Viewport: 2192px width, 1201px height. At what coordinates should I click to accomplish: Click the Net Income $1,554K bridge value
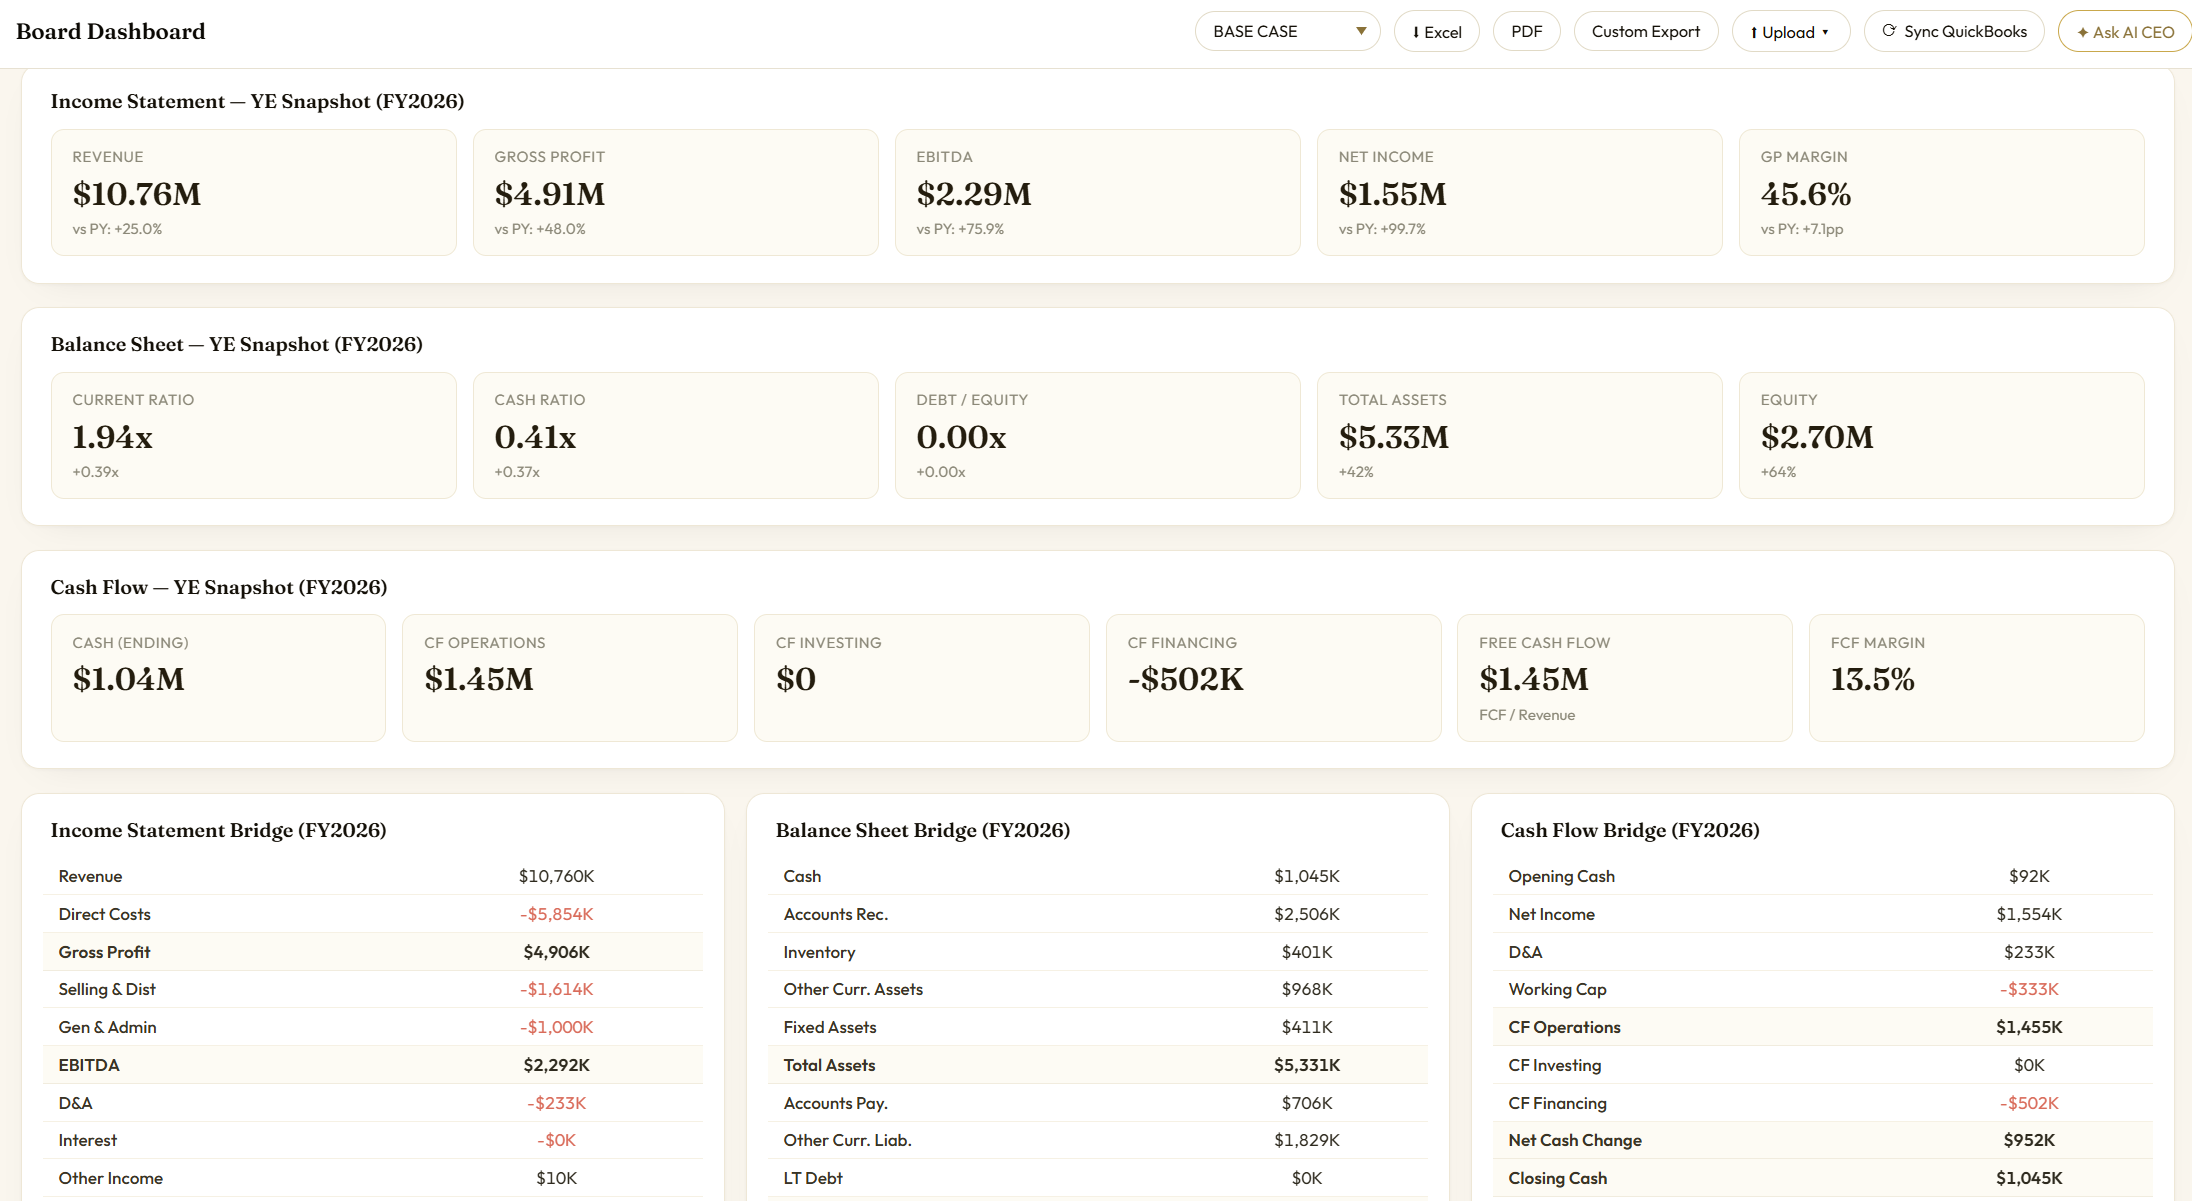(2029, 914)
